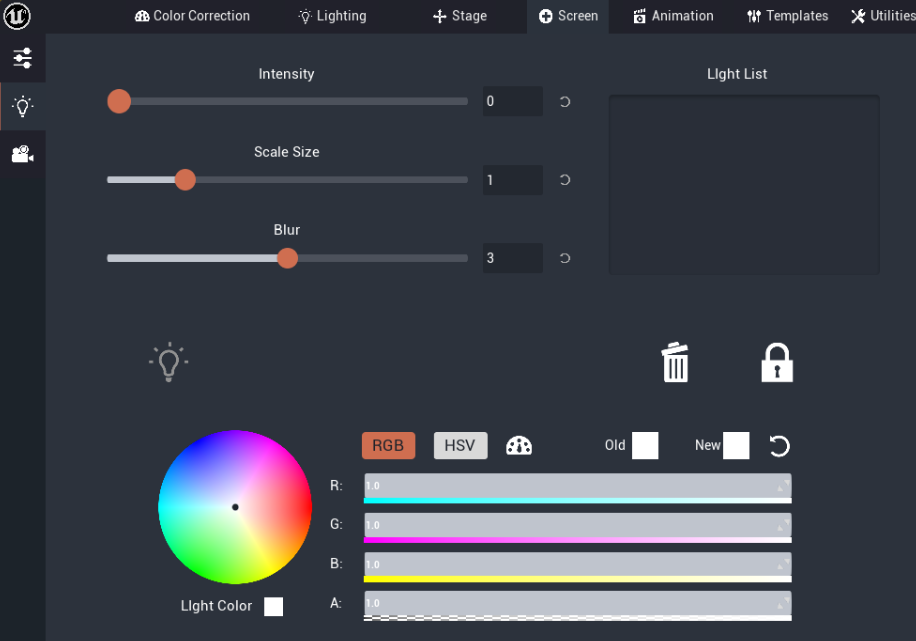The height and width of the screenshot is (641, 916).
Task: Switch to the Lighting tab
Action: point(332,16)
